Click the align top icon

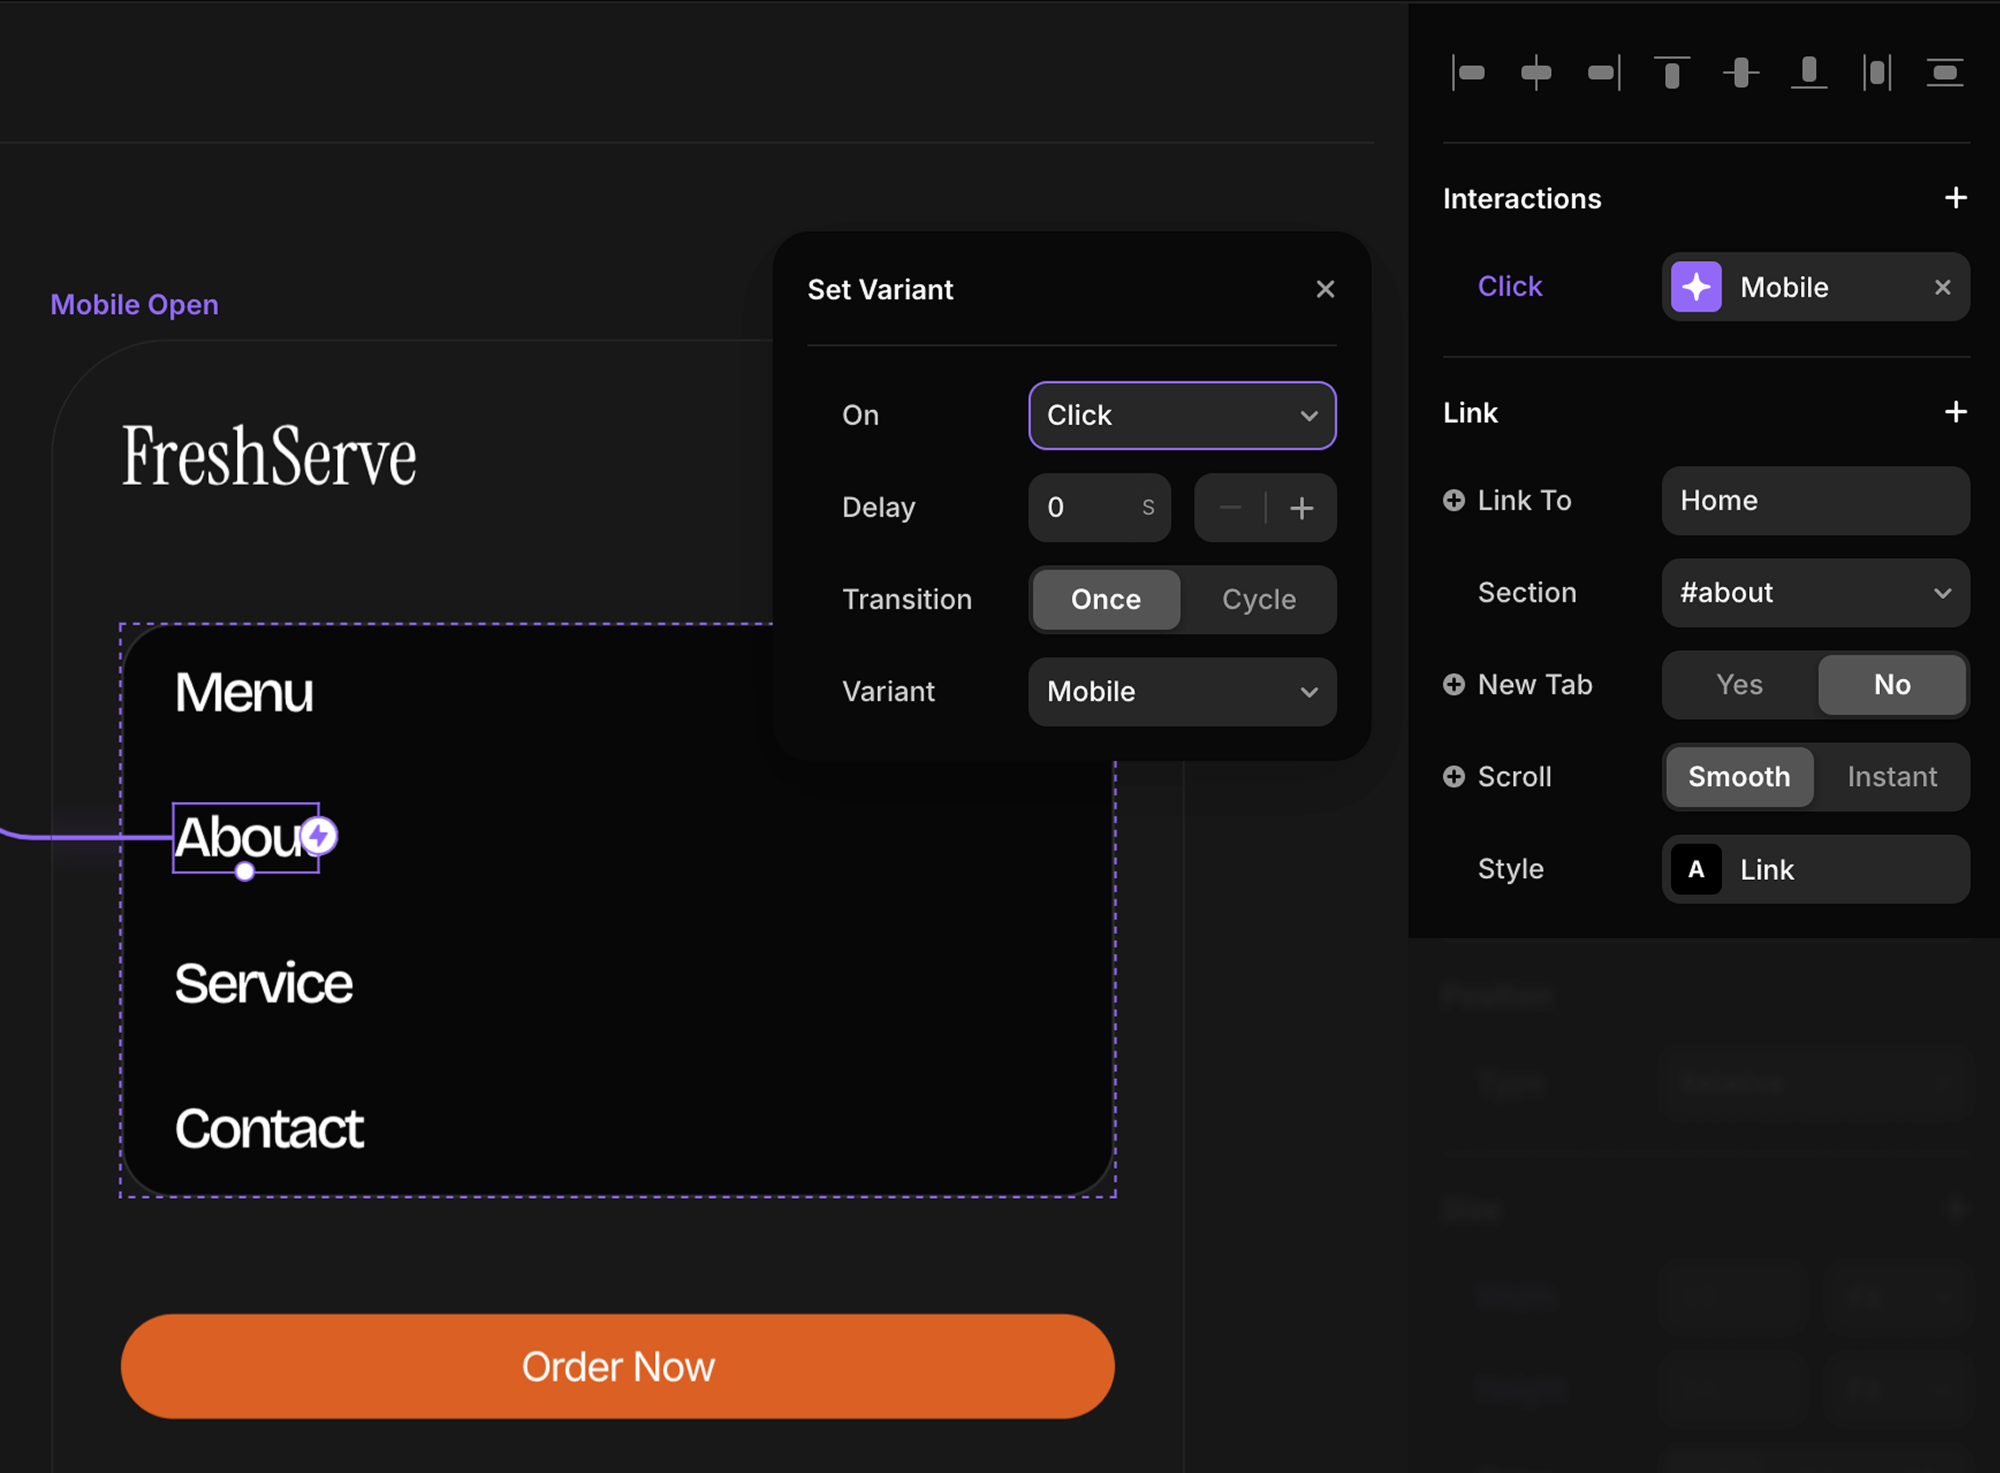point(1672,73)
